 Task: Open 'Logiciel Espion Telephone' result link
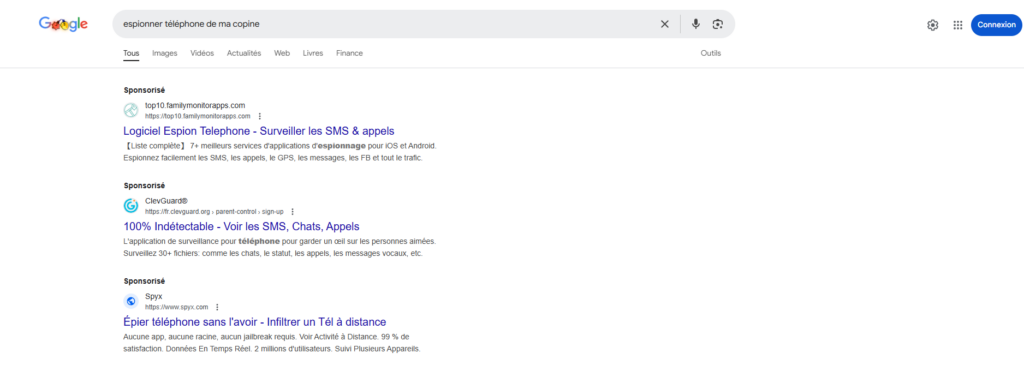click(x=259, y=131)
